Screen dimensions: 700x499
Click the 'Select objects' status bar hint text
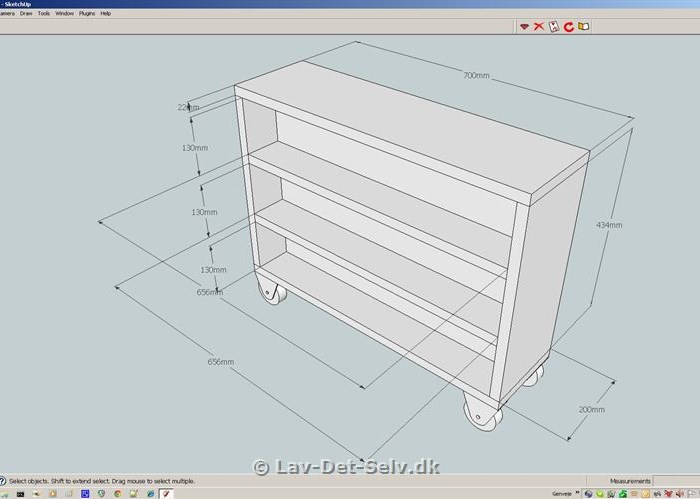[102, 481]
